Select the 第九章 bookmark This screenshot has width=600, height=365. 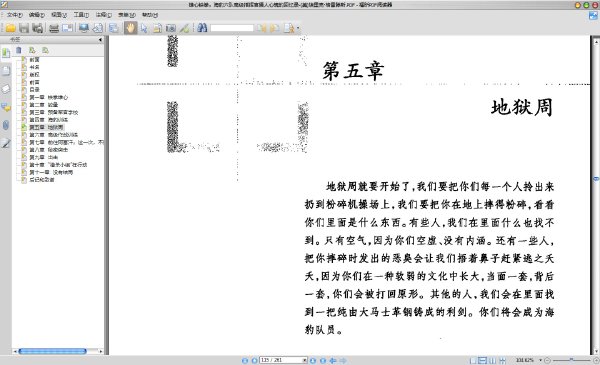tap(44, 157)
